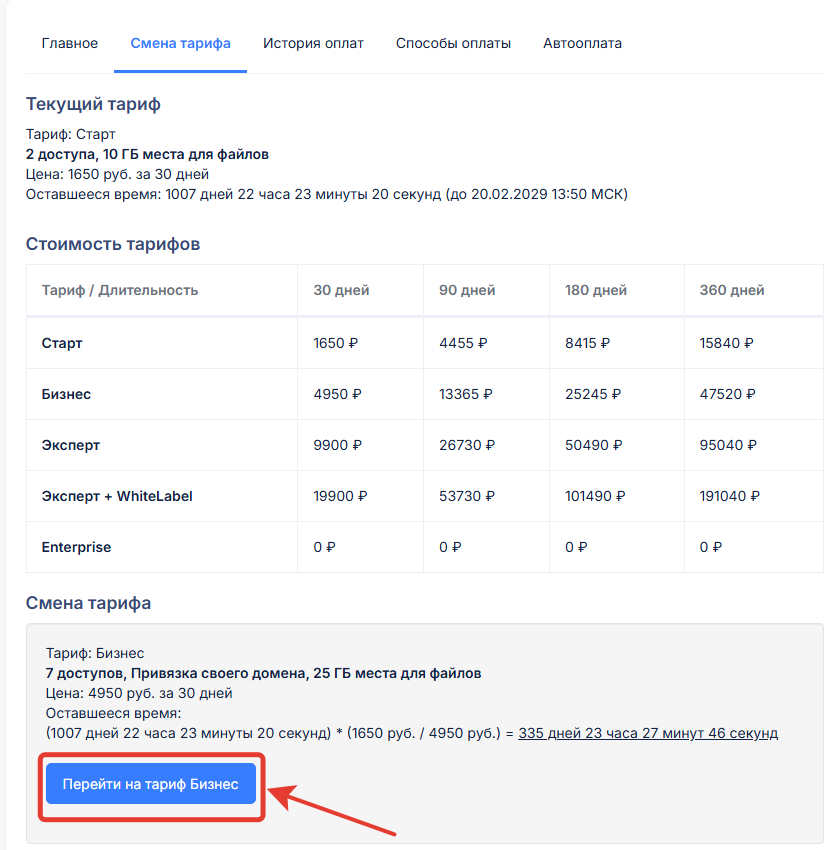Click the Перейти на тариф Бизнес button
The height and width of the screenshot is (850, 838).
pyautogui.click(x=151, y=784)
